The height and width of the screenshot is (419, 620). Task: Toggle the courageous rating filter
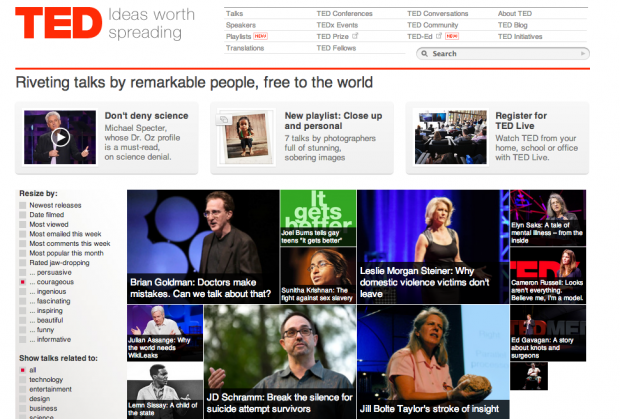pos(23,282)
